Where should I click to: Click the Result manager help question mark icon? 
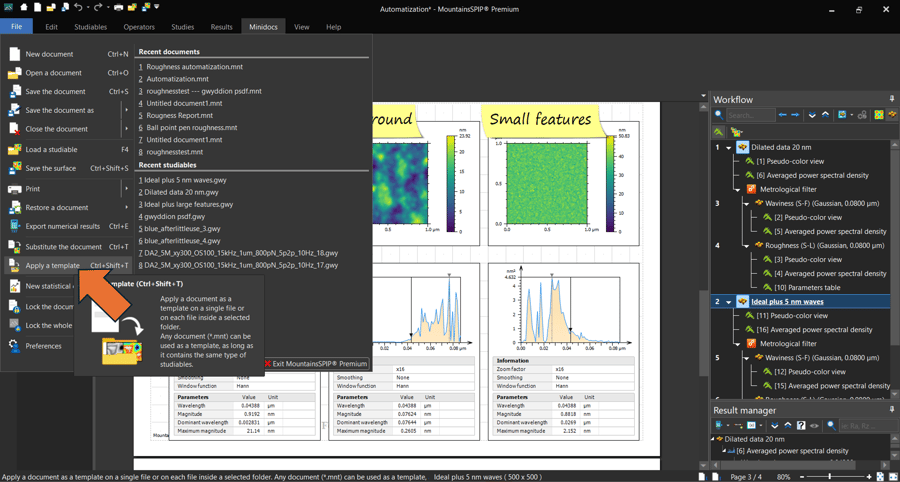801,425
